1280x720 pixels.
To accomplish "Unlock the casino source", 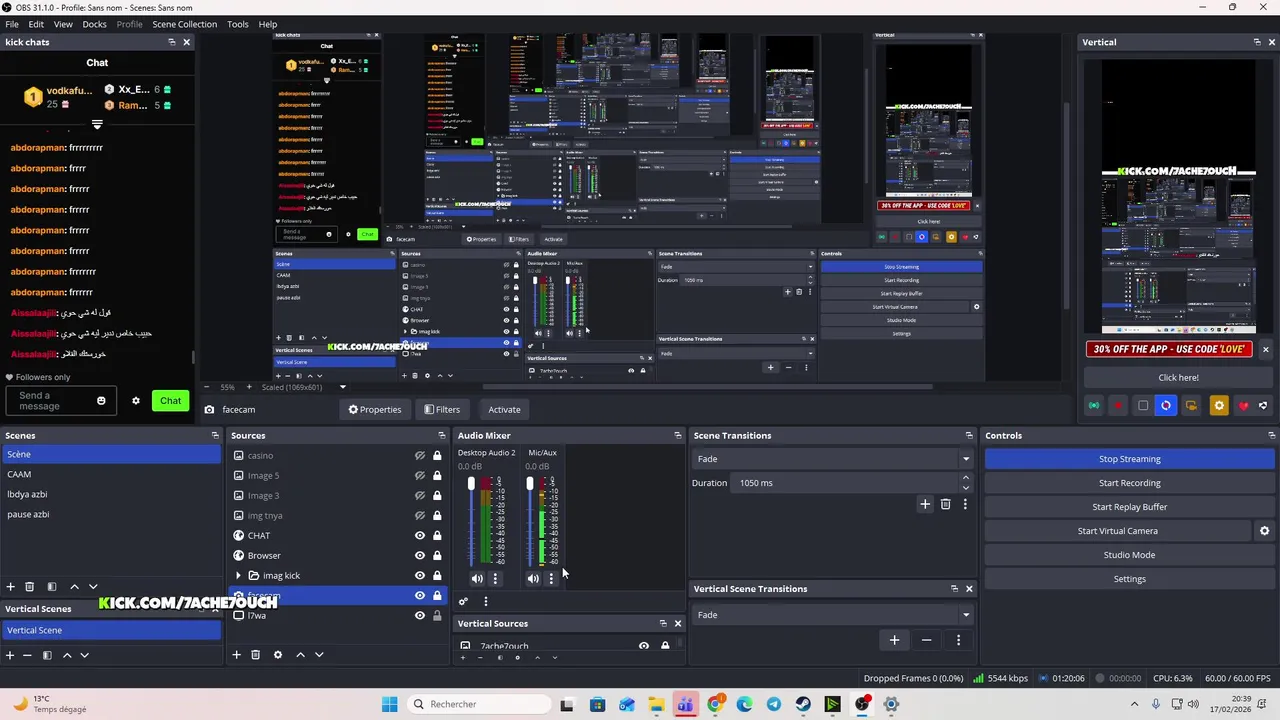I will pos(437,455).
